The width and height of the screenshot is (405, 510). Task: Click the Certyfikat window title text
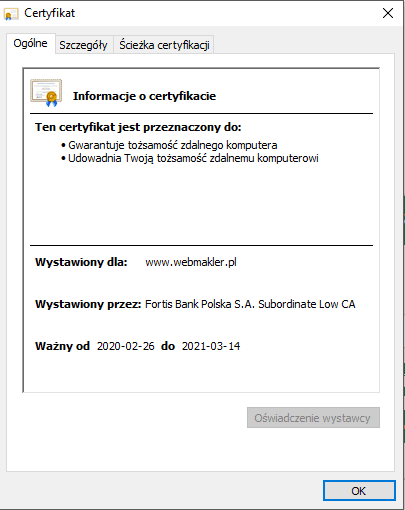49,13
